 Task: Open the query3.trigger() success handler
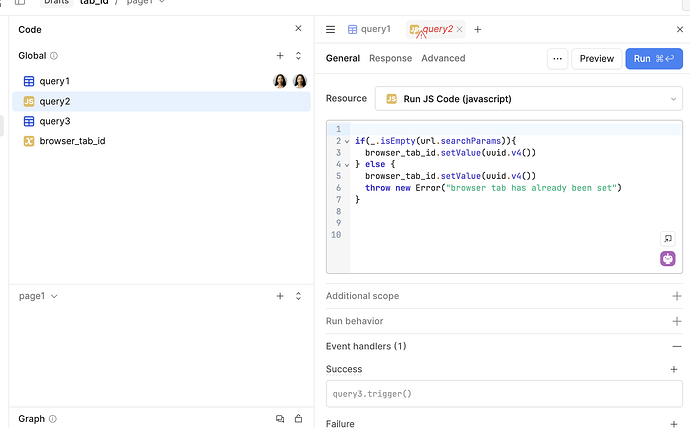[x=504, y=394]
